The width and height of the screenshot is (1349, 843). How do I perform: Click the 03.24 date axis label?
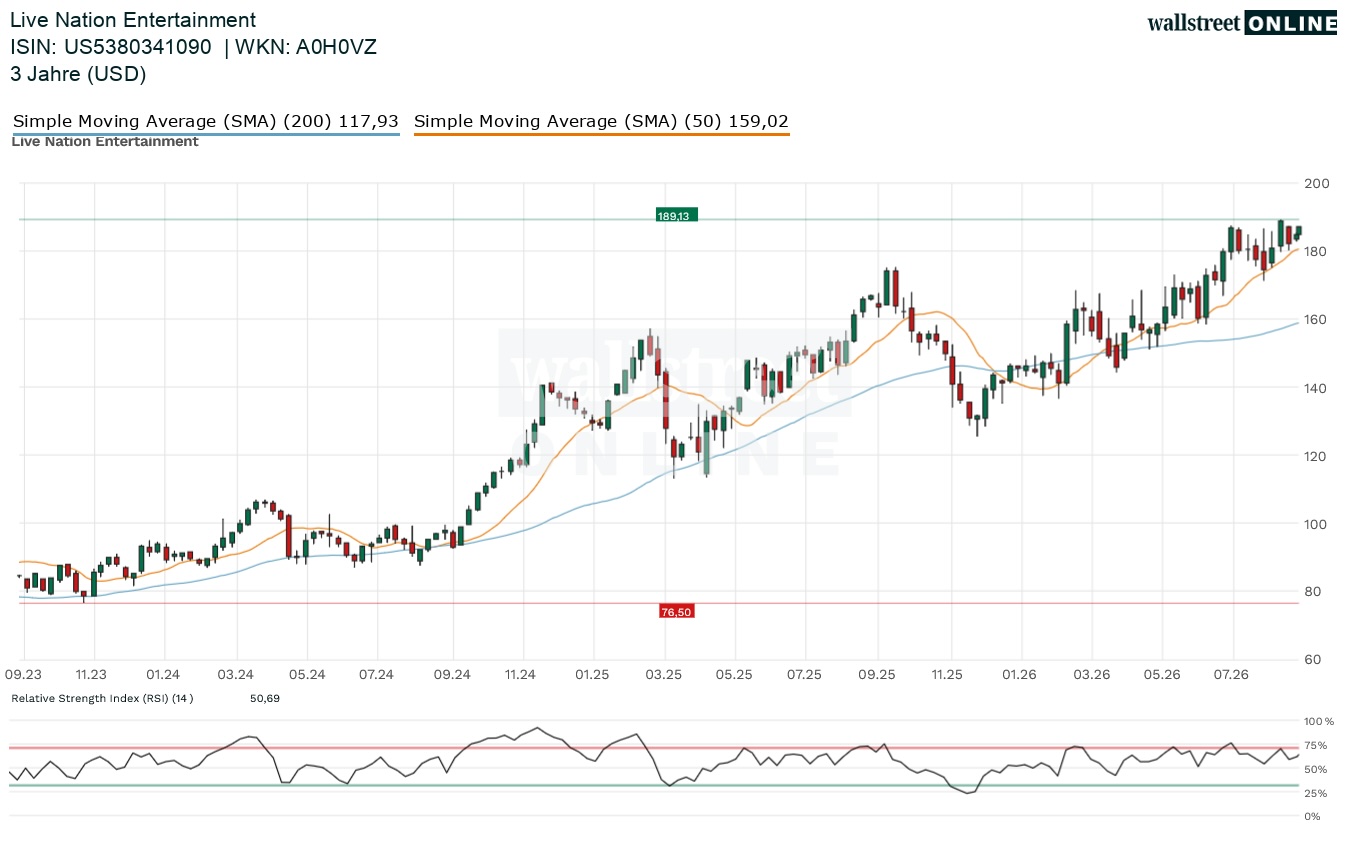[235, 675]
